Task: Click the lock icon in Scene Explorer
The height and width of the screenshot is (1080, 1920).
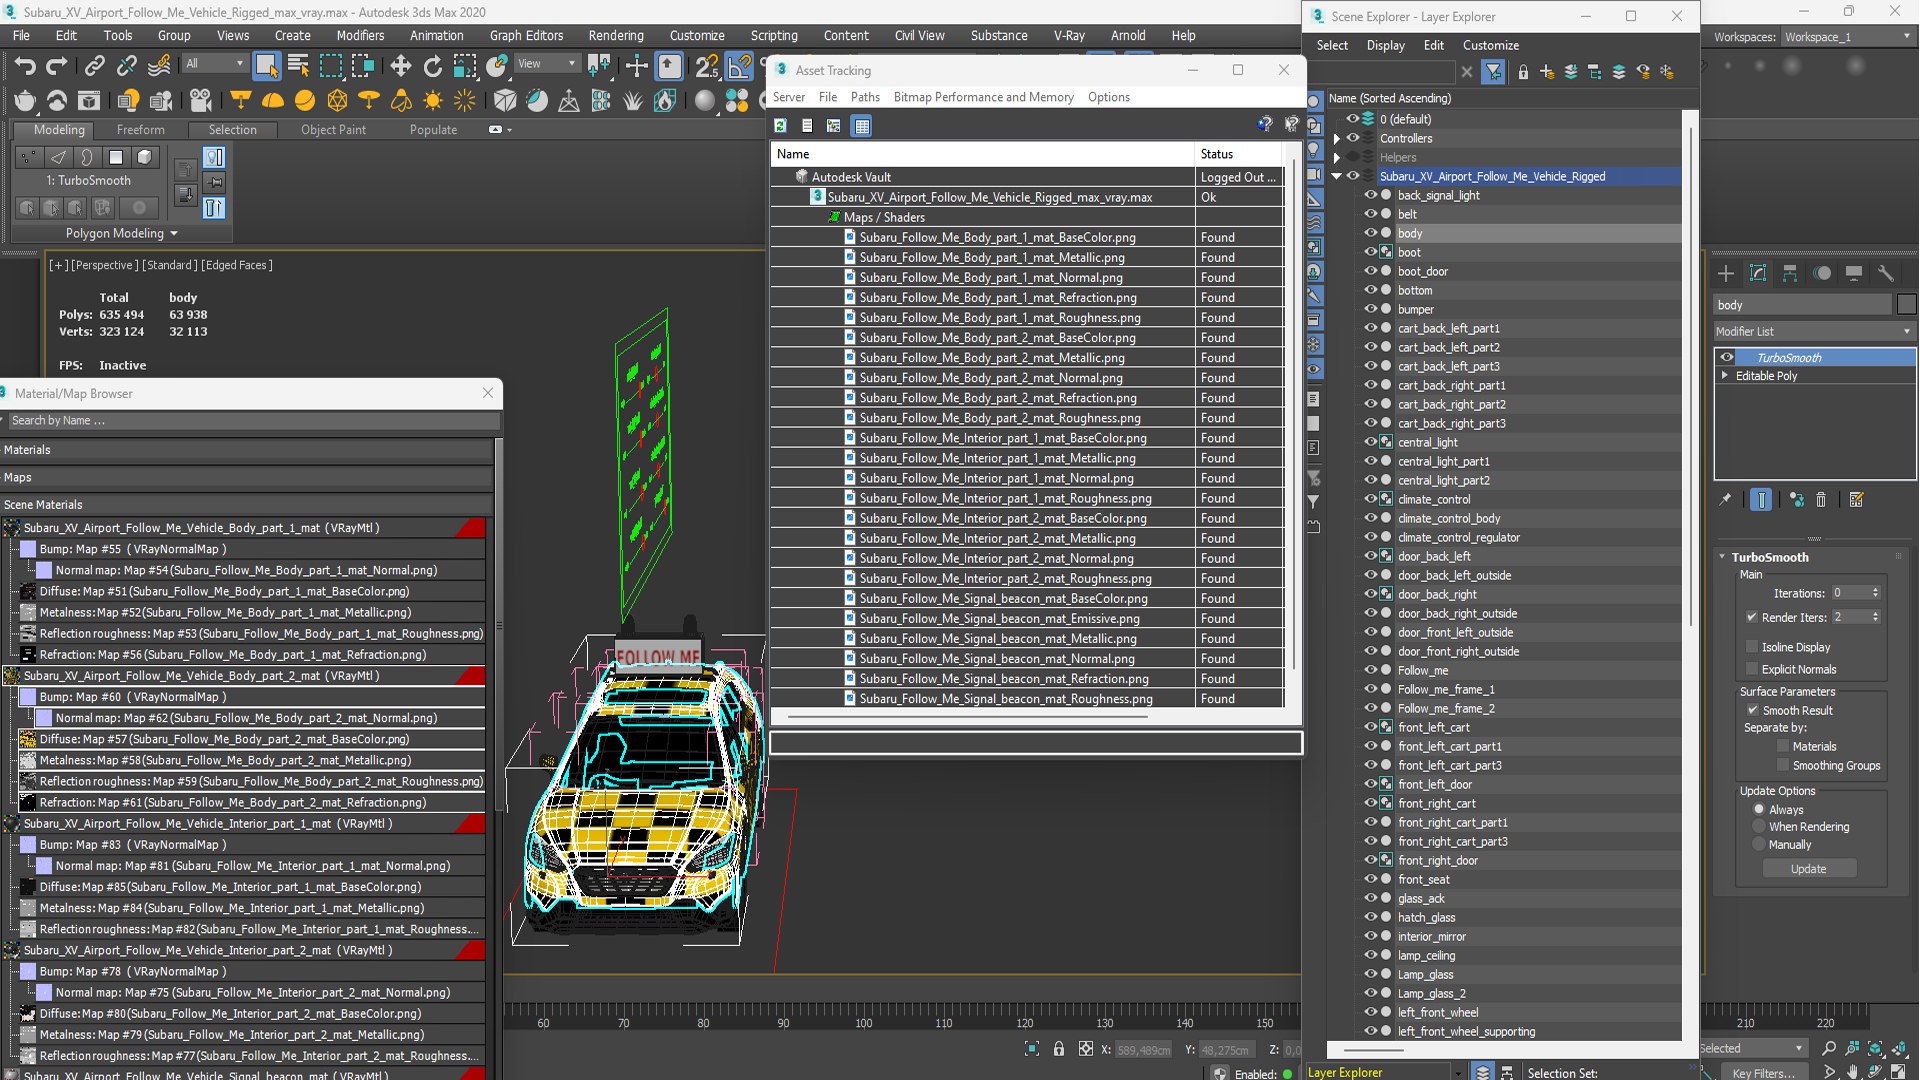Action: (x=1523, y=72)
